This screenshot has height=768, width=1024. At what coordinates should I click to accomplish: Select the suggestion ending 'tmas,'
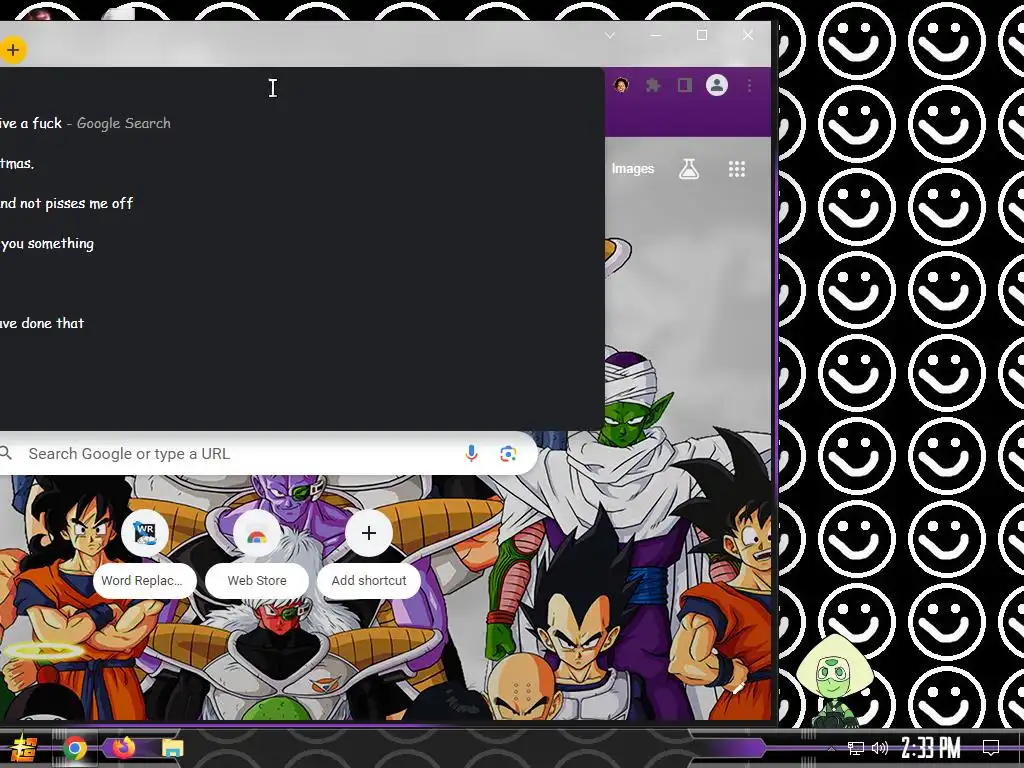click(x=302, y=163)
